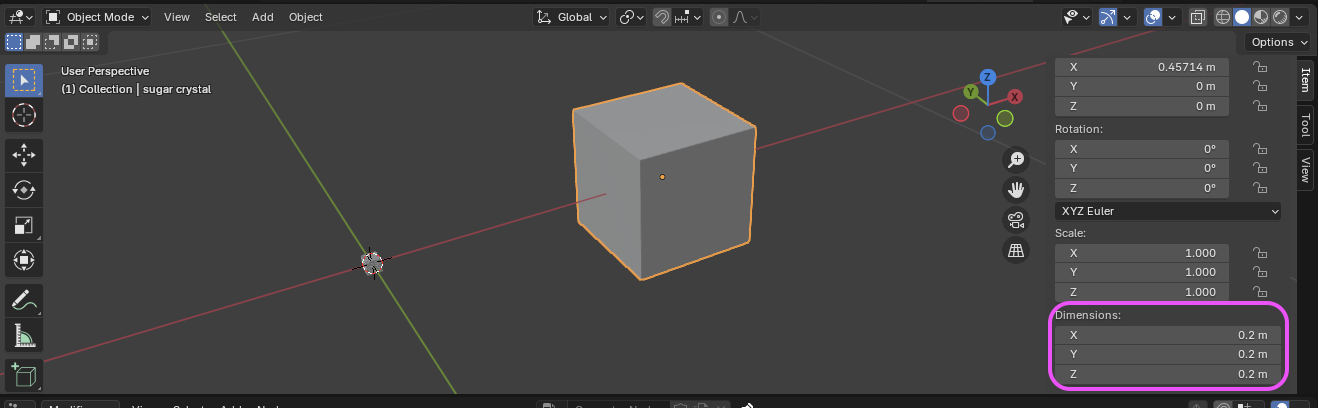Switch to the Tool sidebar tab
This screenshot has width=1318, height=408.
click(x=1306, y=125)
